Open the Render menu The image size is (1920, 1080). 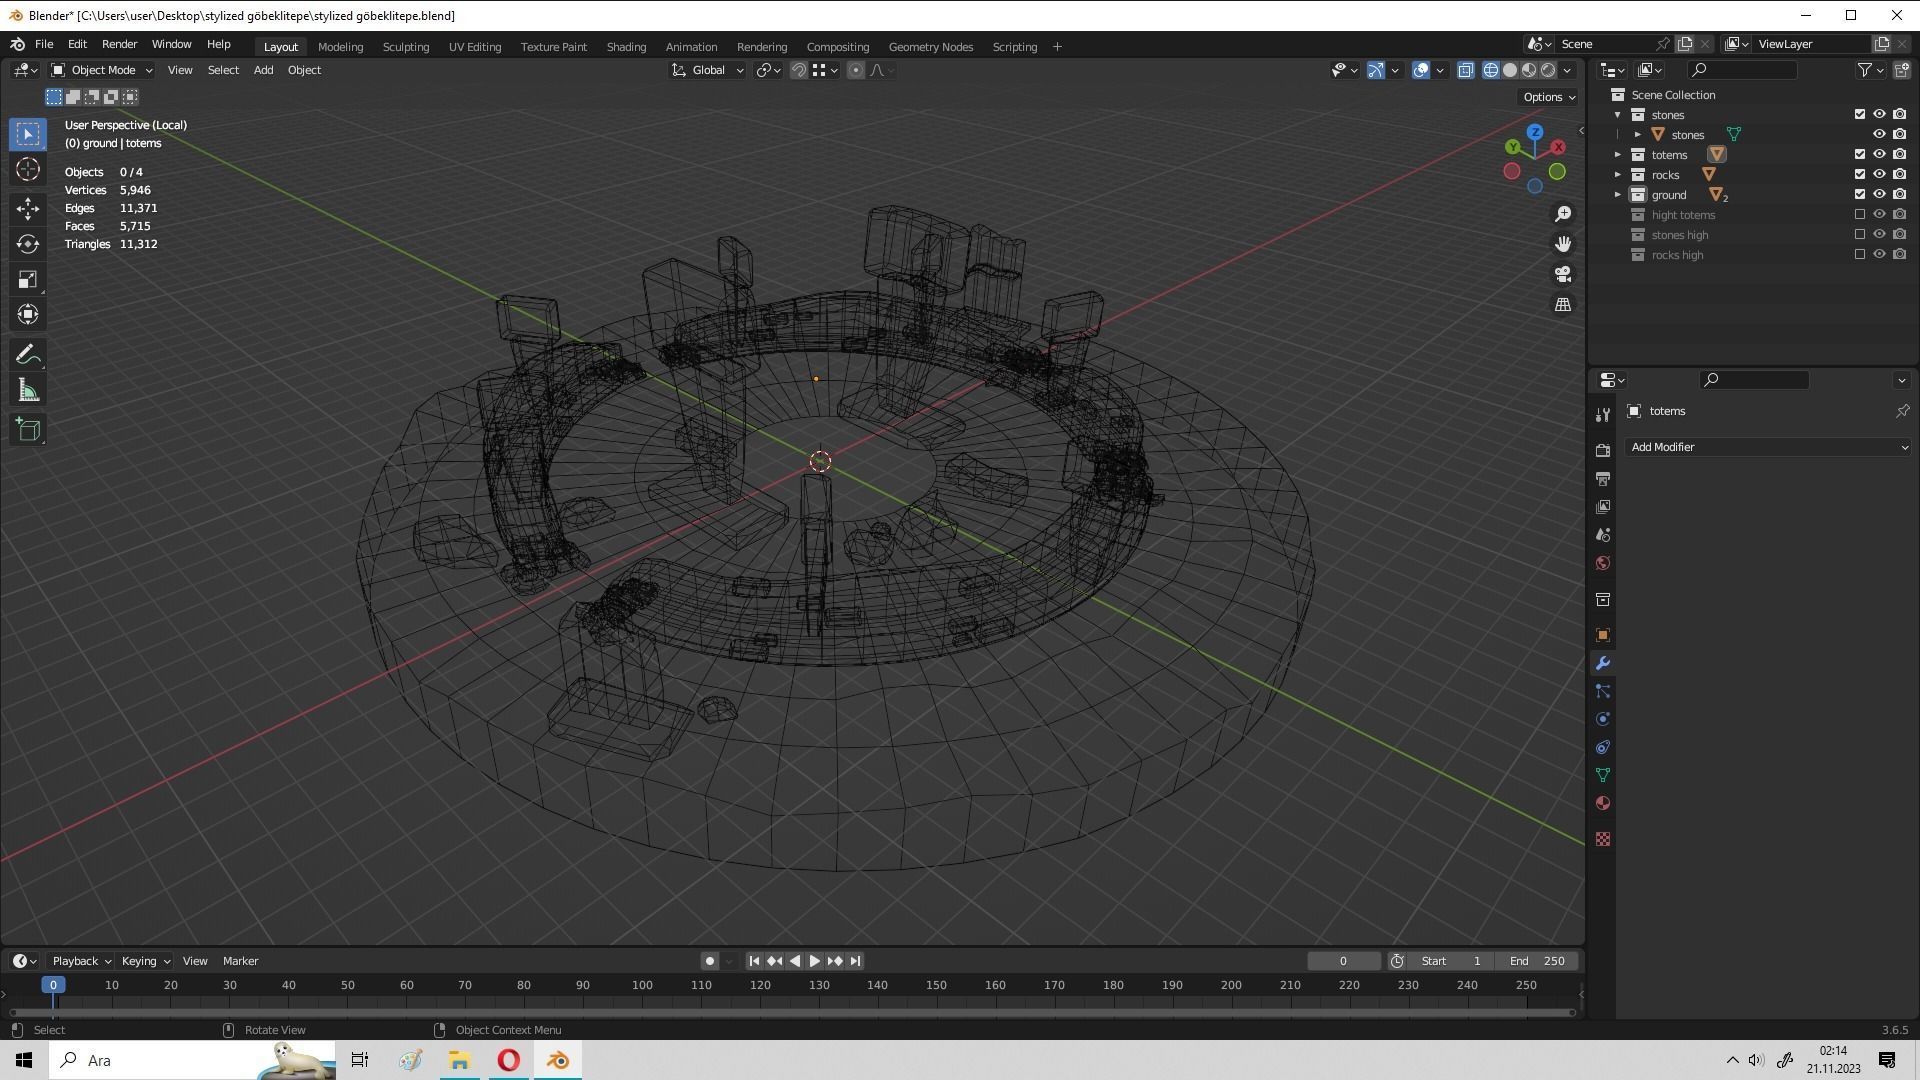pyautogui.click(x=119, y=44)
